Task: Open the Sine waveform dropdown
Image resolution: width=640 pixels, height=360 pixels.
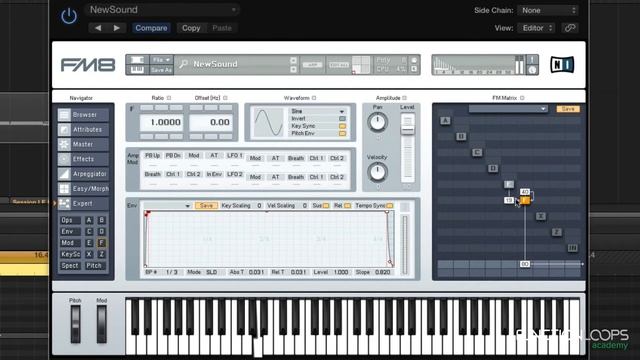Action: [x=318, y=111]
